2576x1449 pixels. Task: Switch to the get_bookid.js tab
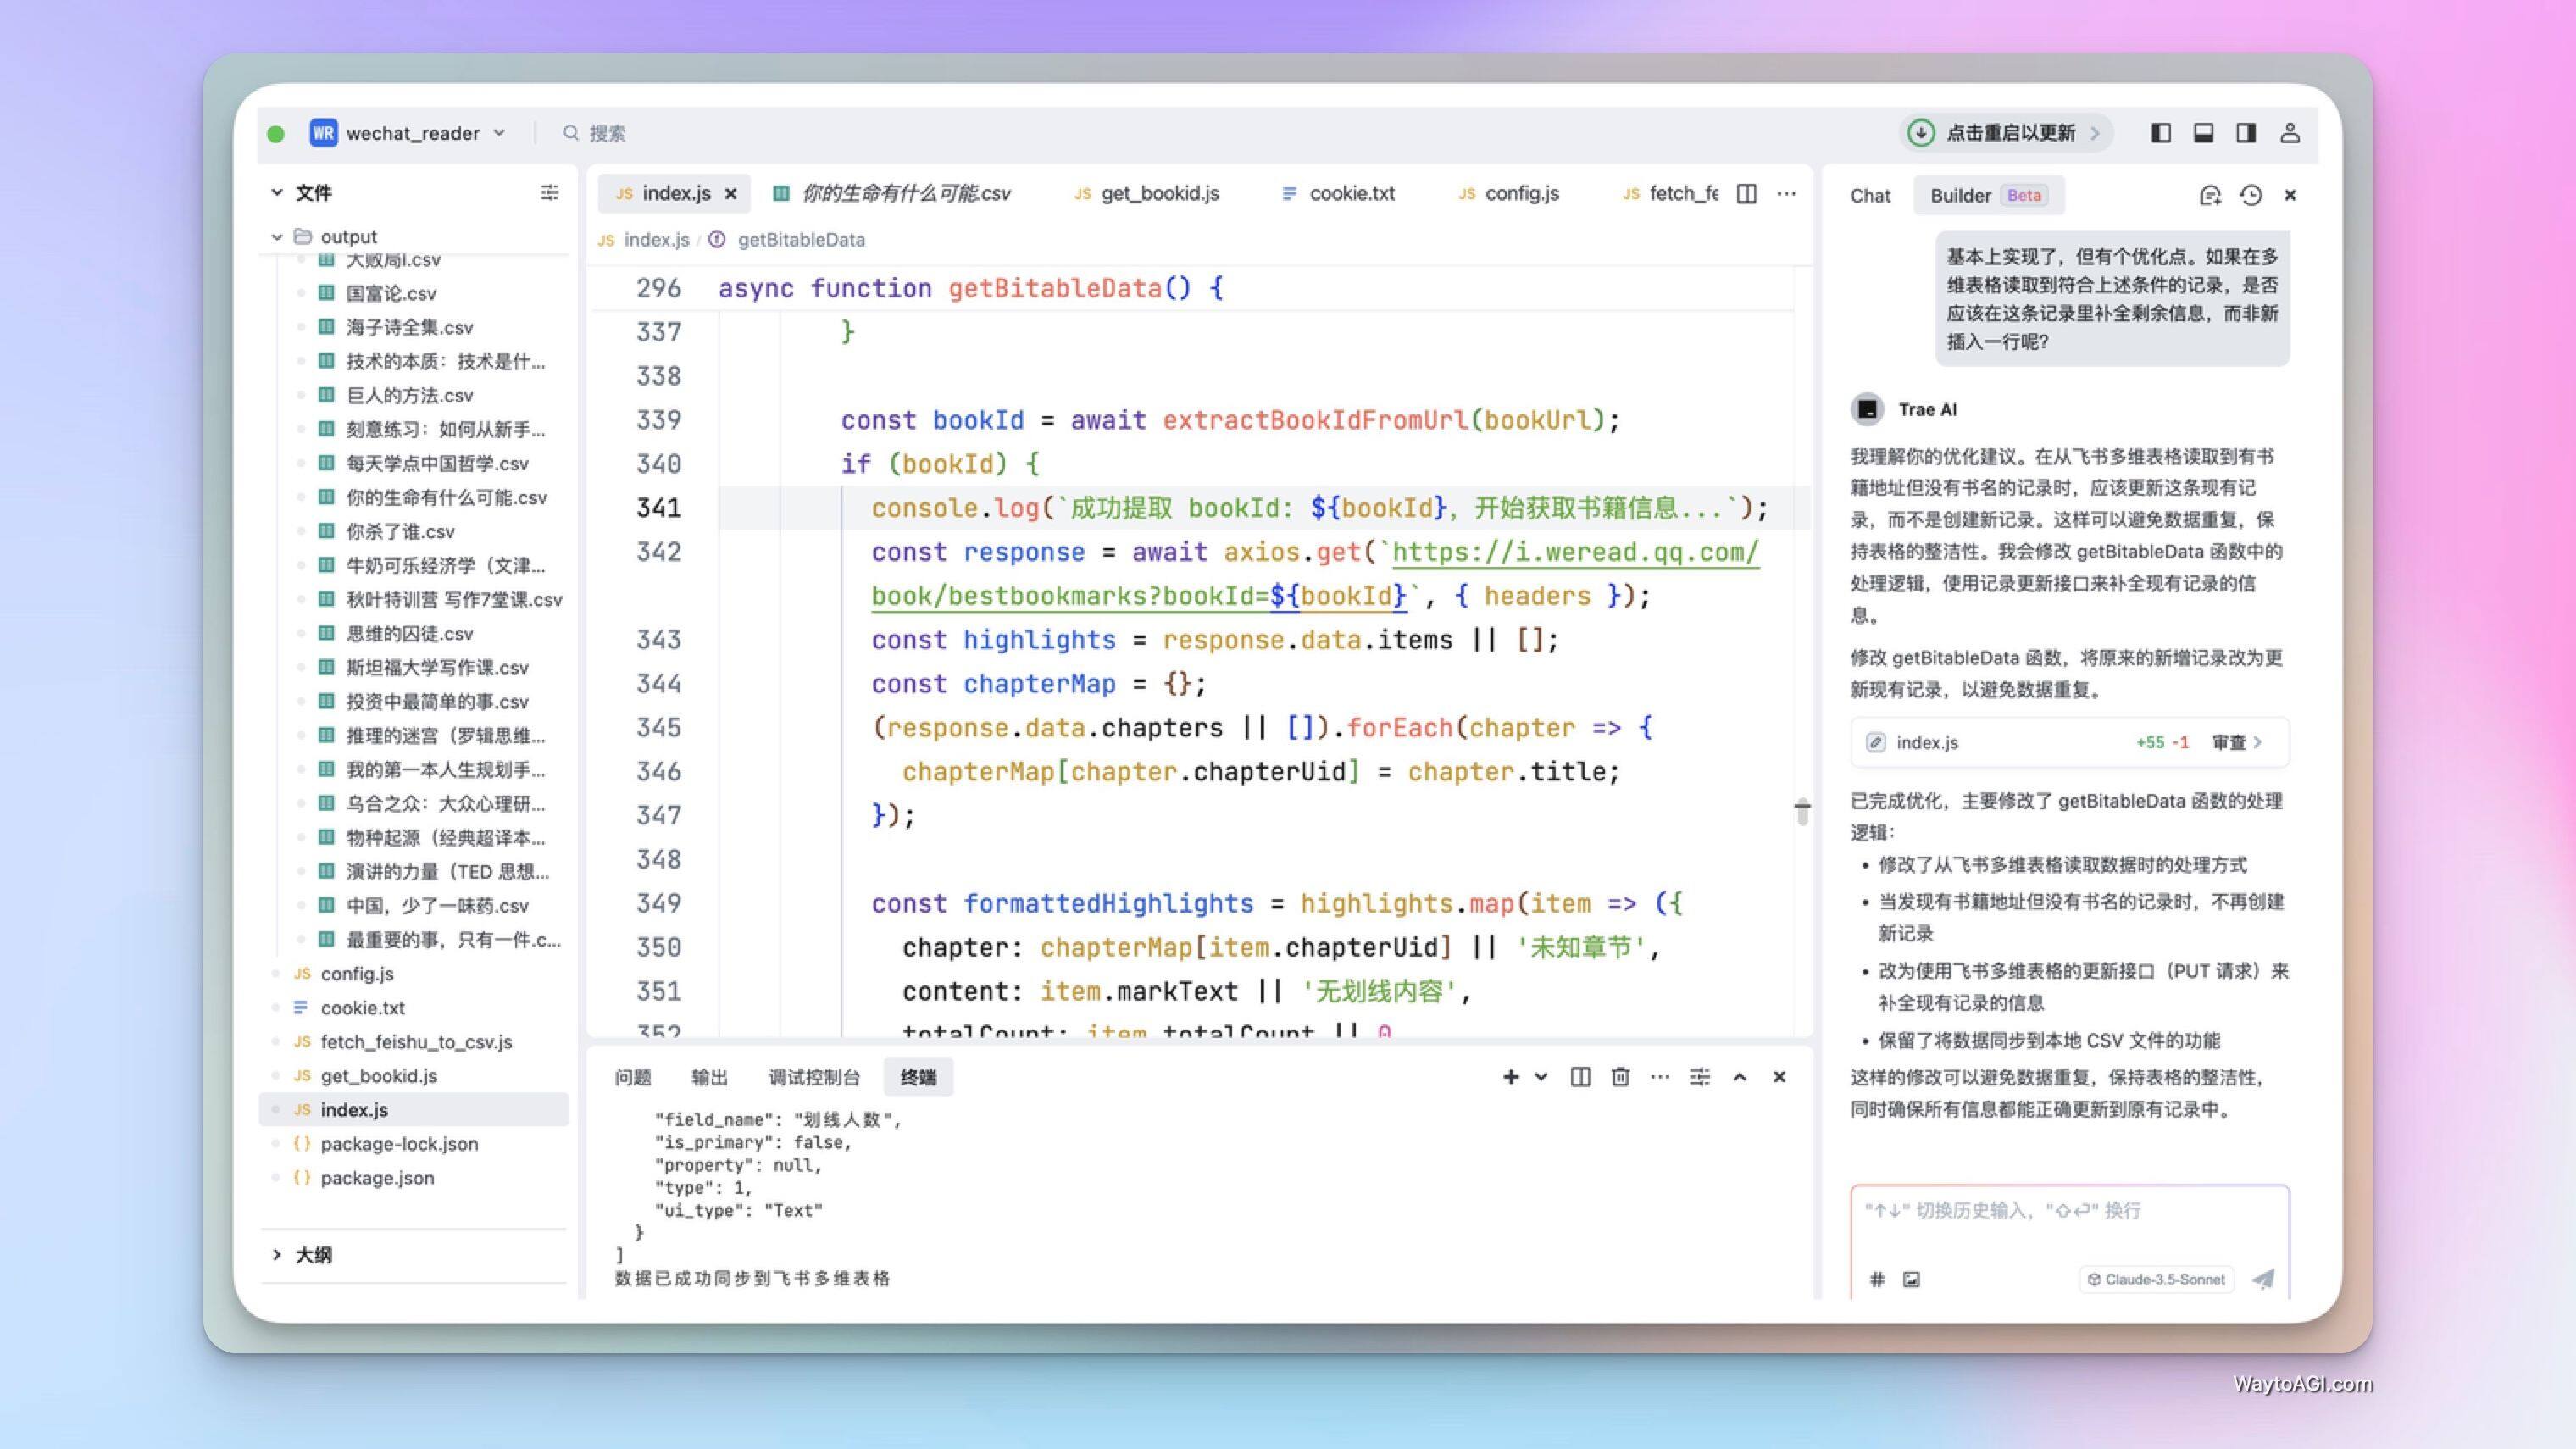click(1158, 193)
